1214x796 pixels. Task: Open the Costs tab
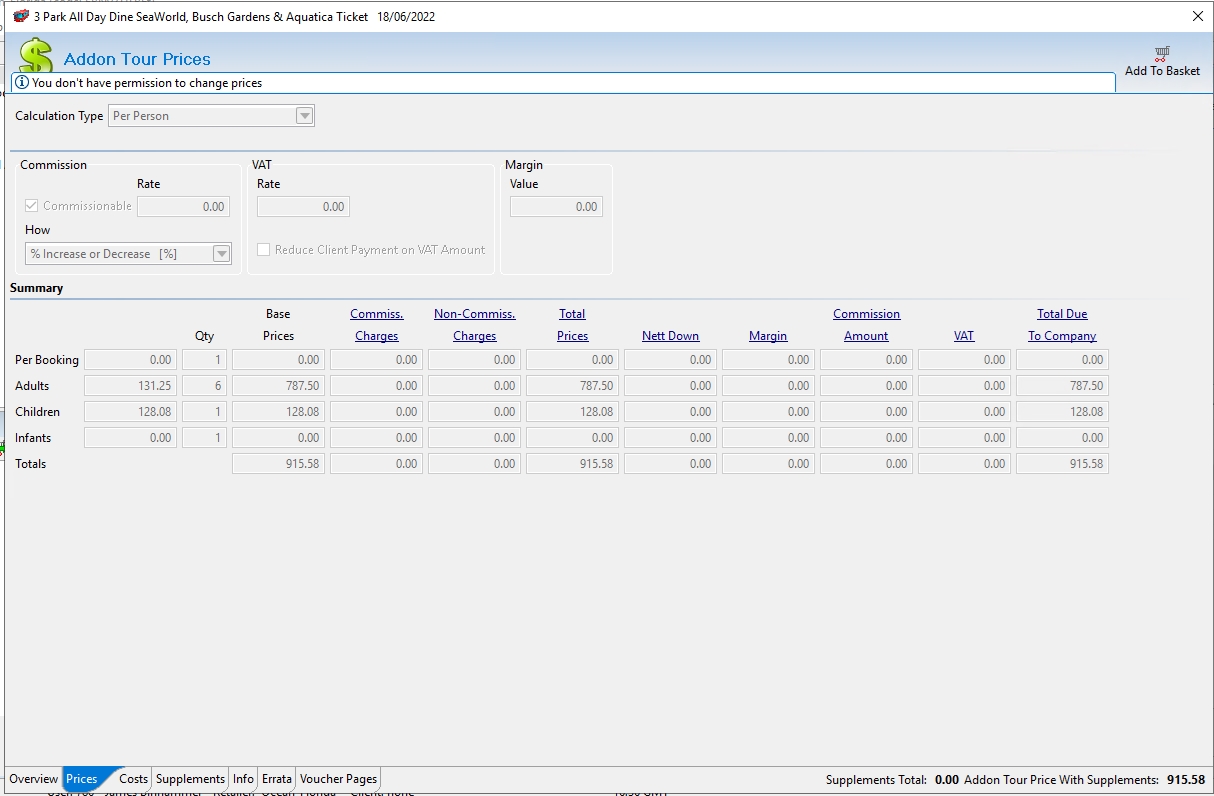tap(133, 779)
